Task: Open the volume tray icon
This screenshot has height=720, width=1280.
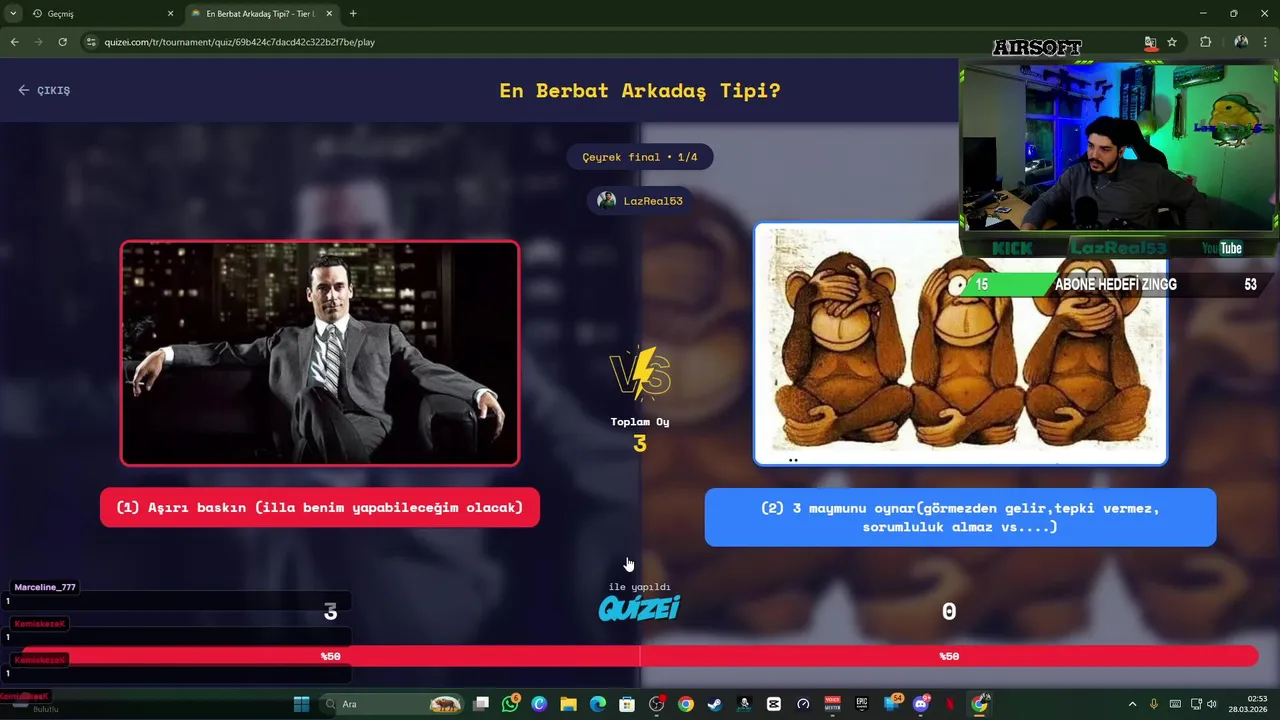Action: pos(1212,704)
